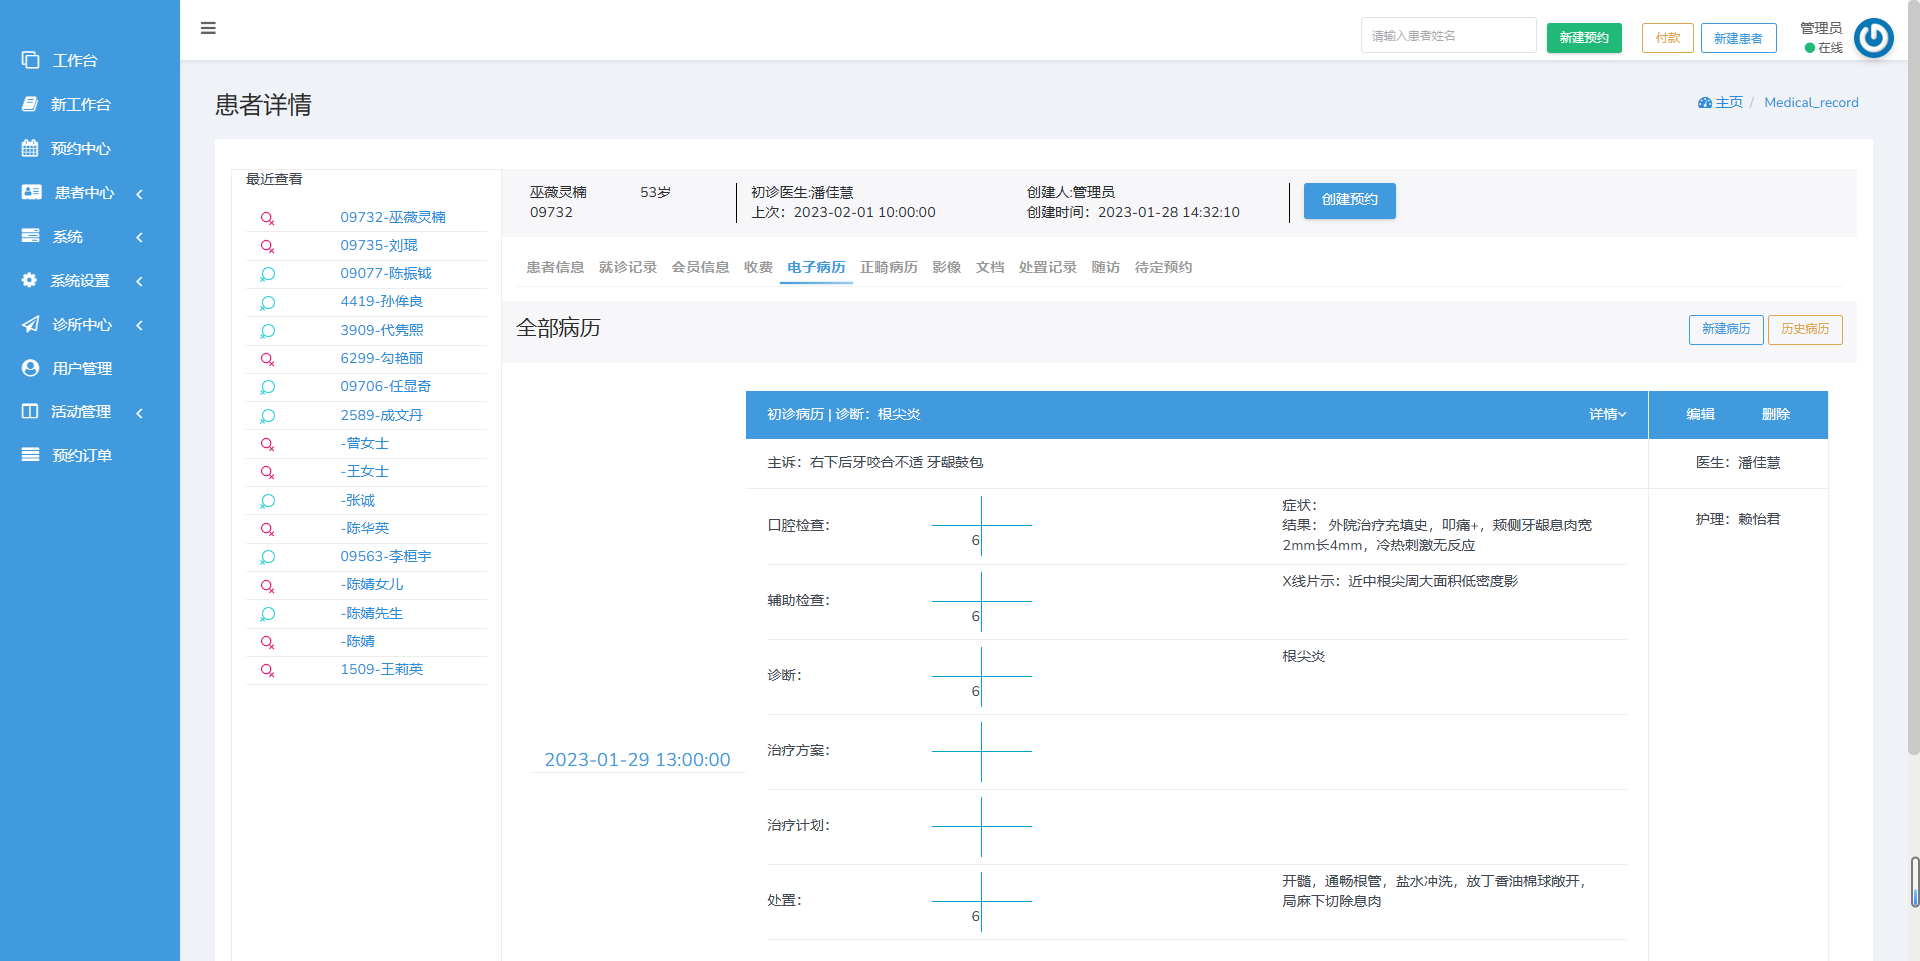Open recent patient 09735-刘琨
Viewport: 1920px width, 961px height.
[379, 245]
